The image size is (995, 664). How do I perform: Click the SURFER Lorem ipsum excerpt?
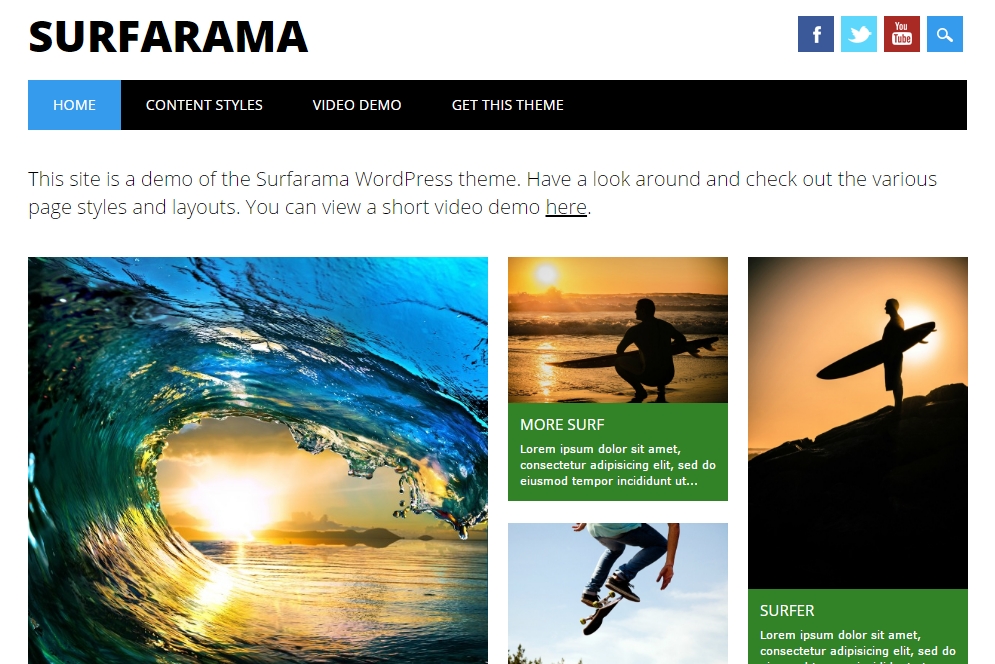click(x=857, y=646)
